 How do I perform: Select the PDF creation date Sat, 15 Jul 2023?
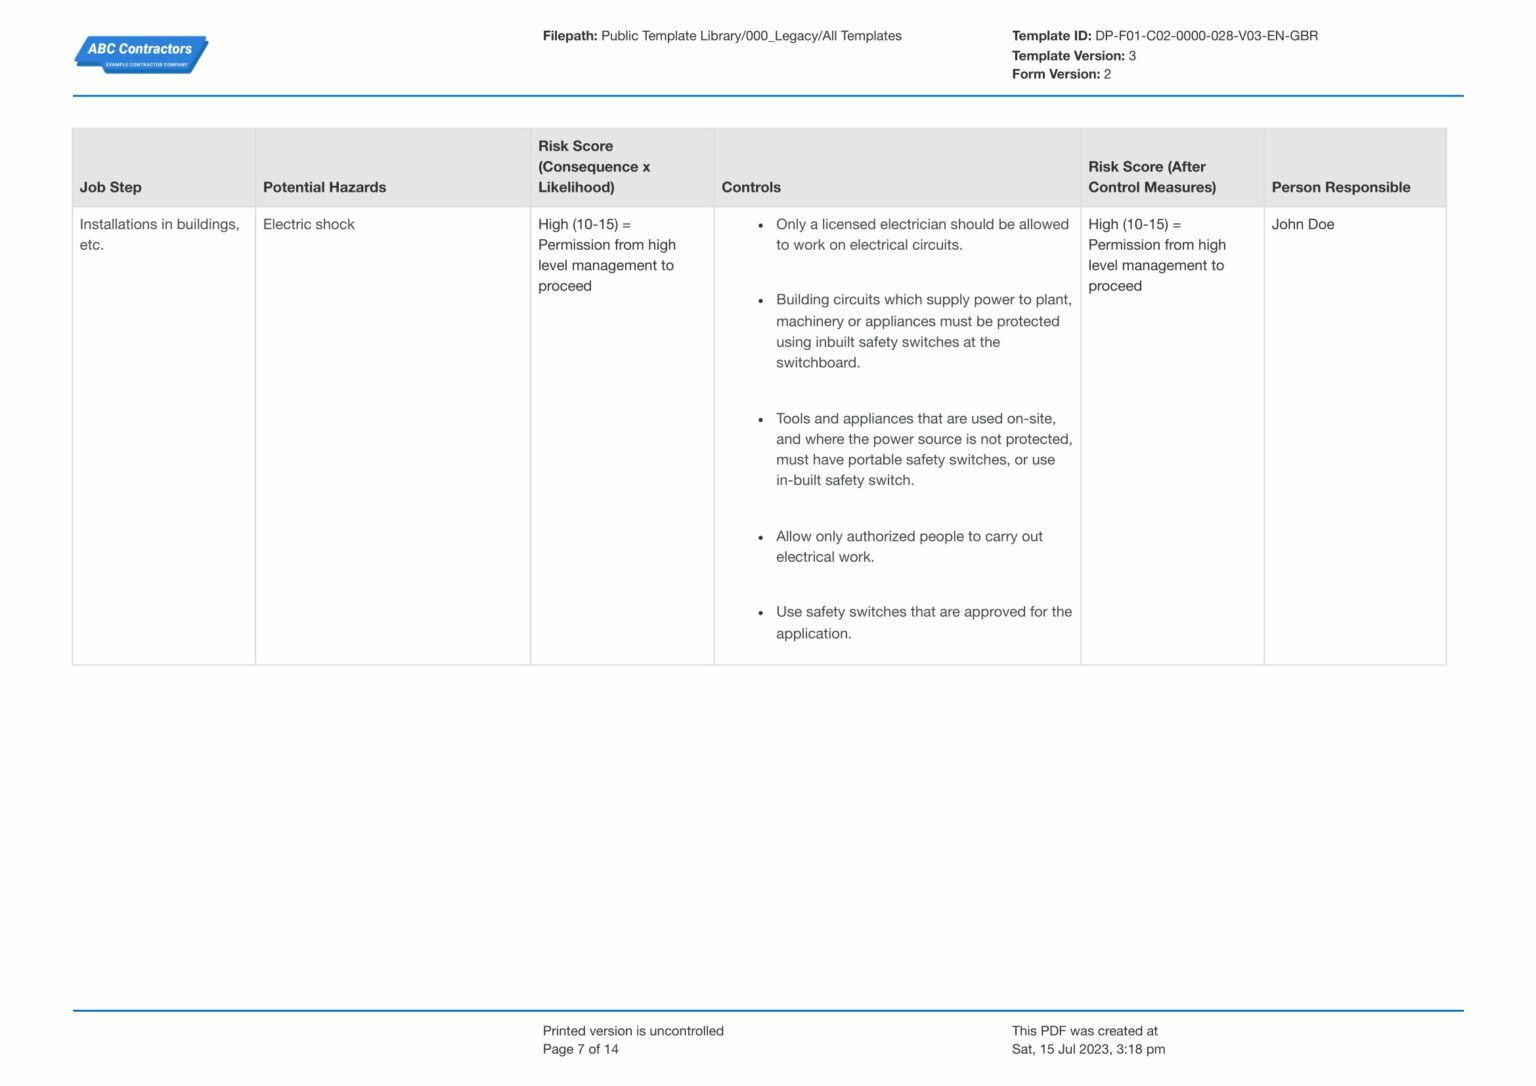(1088, 1049)
